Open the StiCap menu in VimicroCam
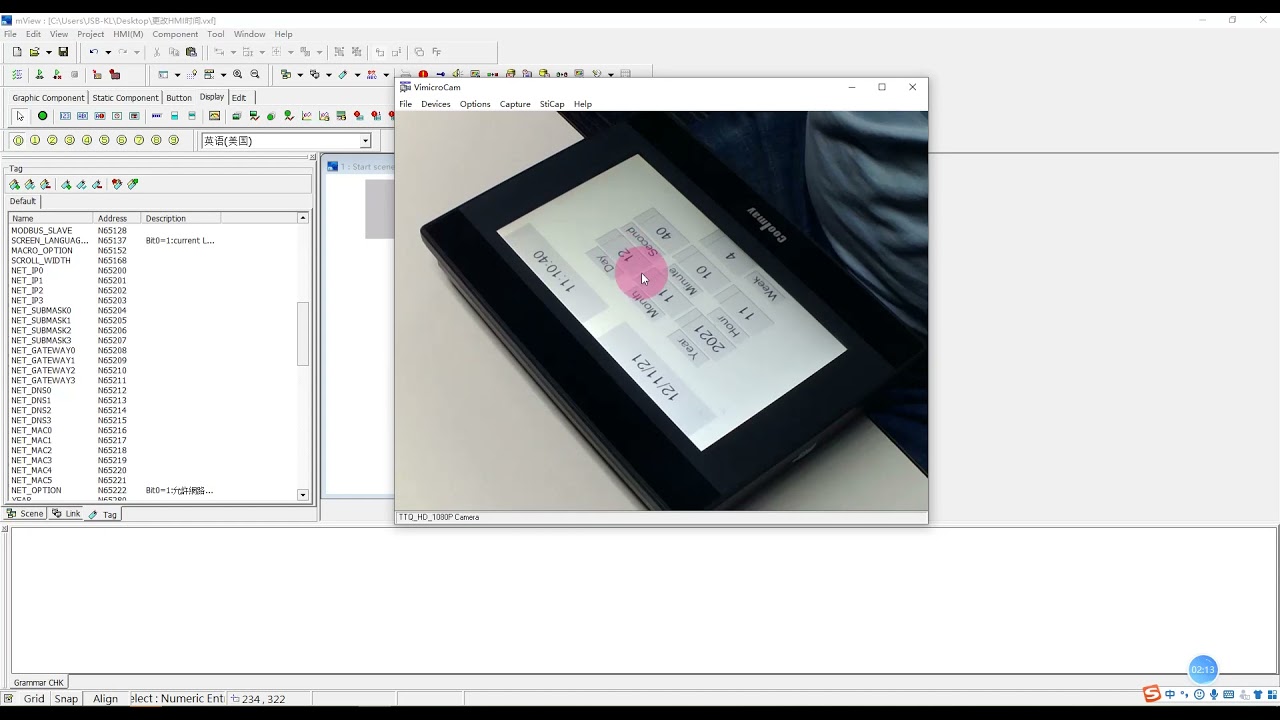This screenshot has width=1280, height=720. [x=552, y=104]
